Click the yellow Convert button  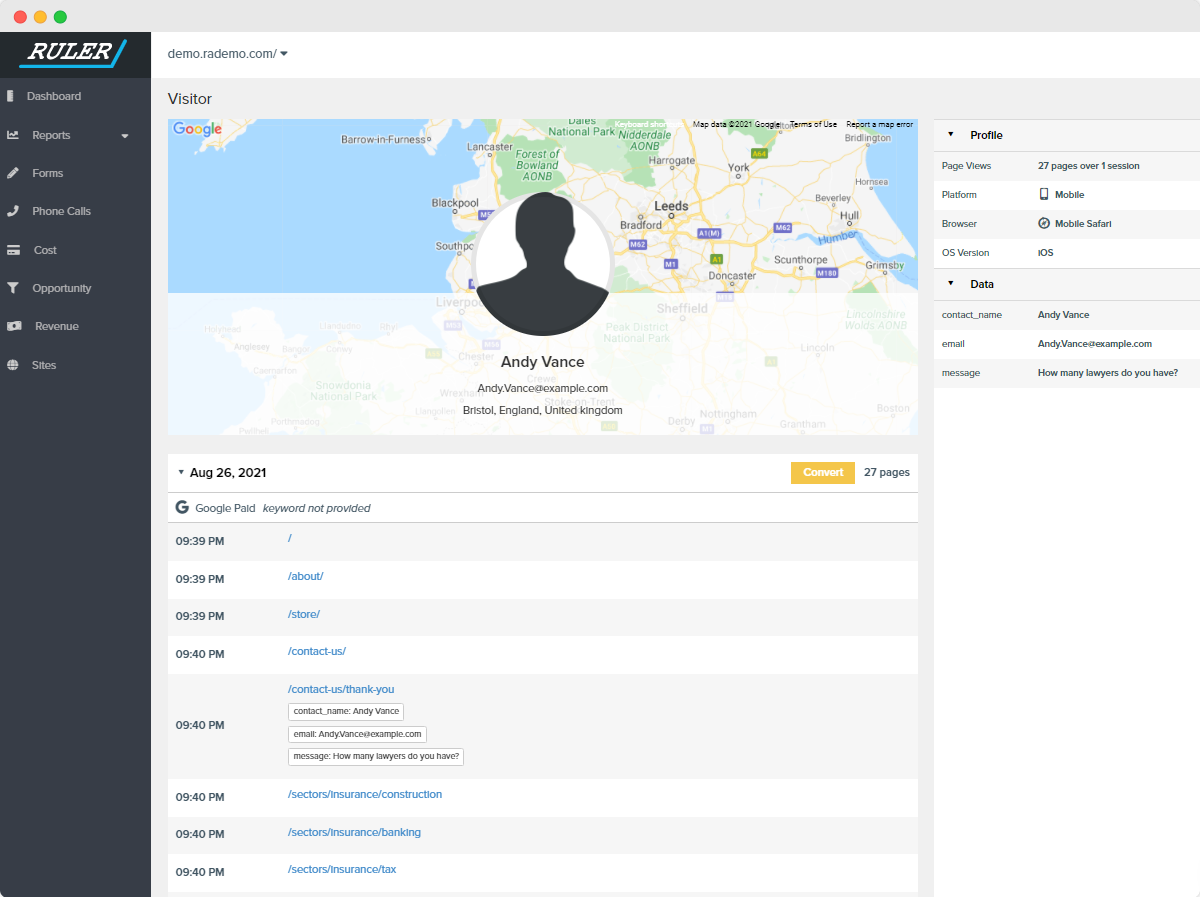(x=823, y=472)
